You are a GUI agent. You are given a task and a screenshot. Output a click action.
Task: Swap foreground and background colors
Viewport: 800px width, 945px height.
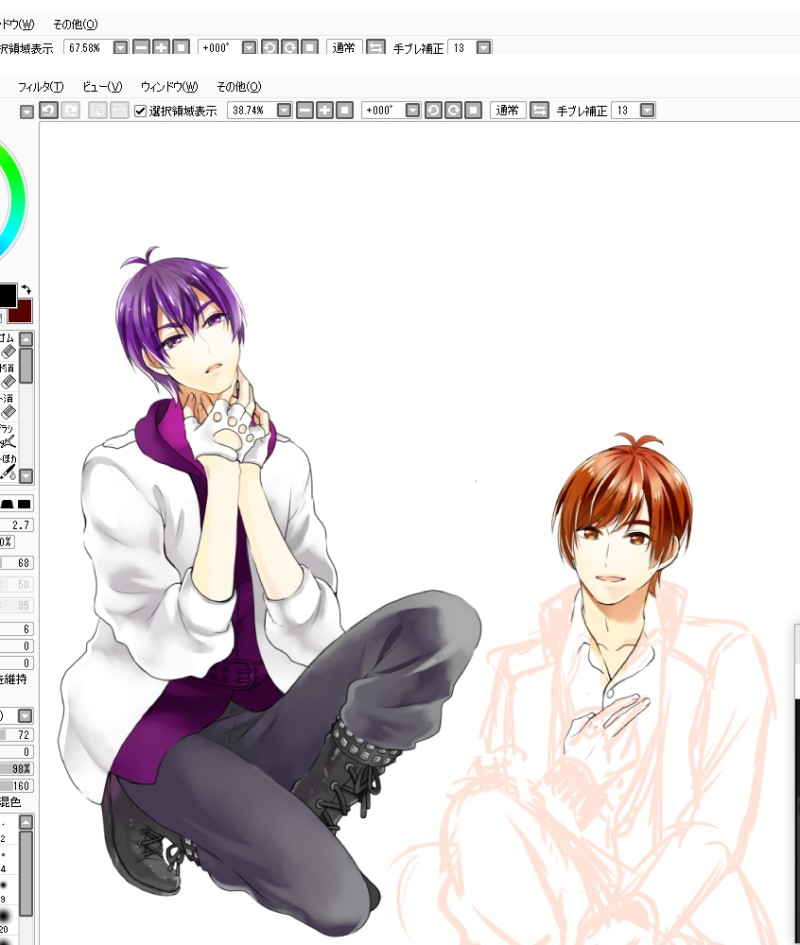(26, 289)
